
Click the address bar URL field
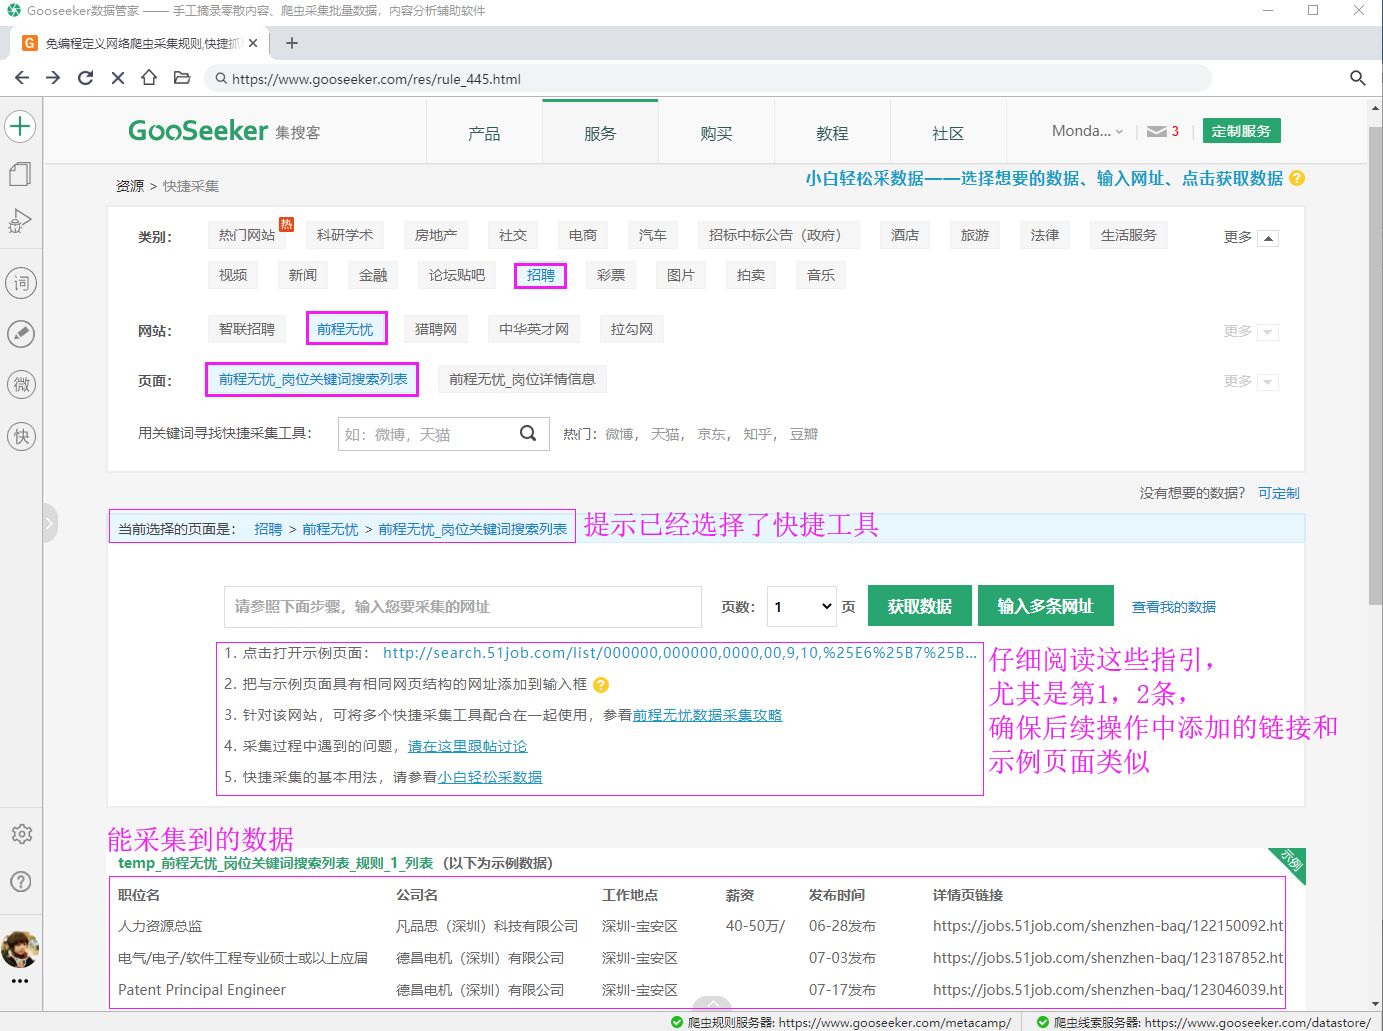point(708,78)
